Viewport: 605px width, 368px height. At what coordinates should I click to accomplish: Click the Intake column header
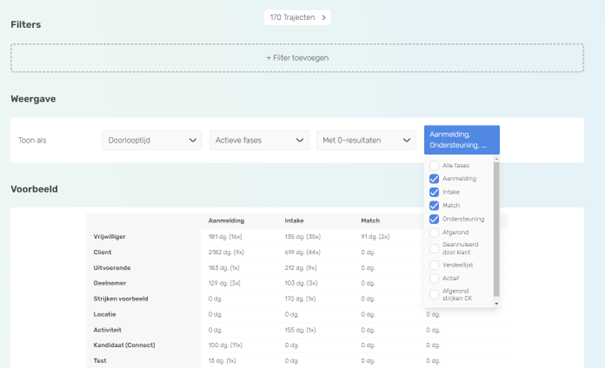tap(294, 221)
